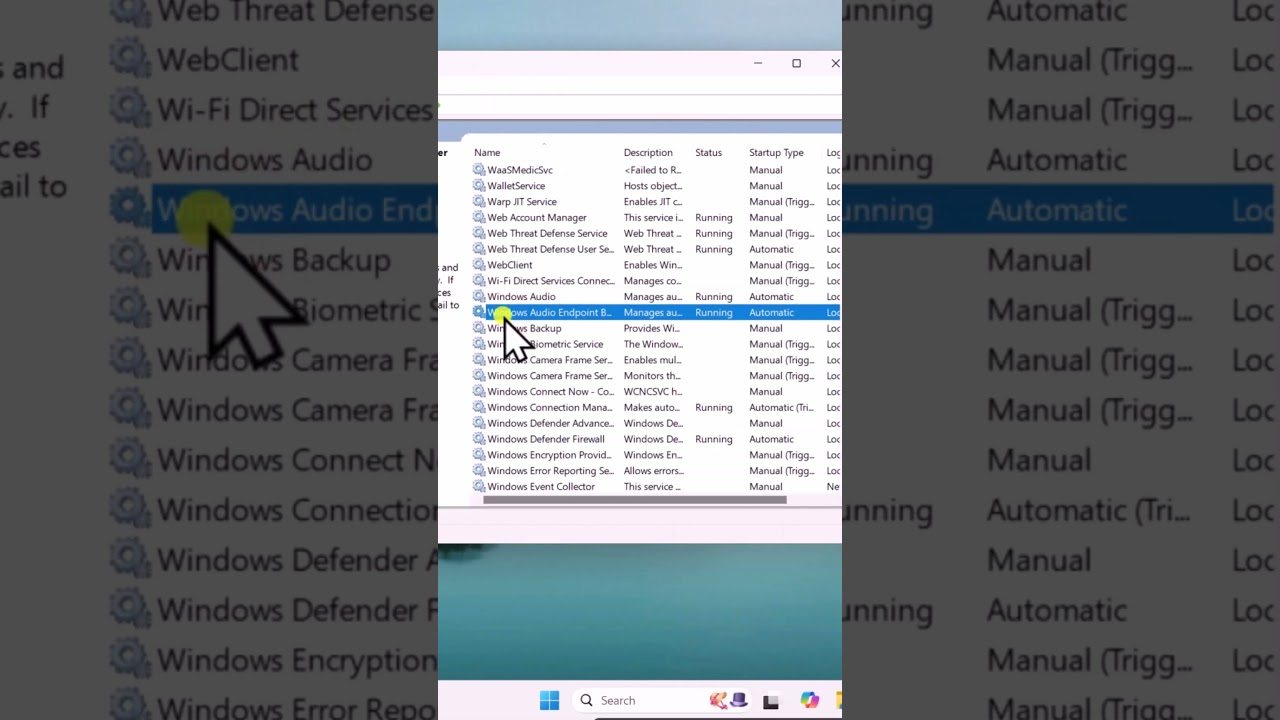Click Running status of Windows Defender Firewall
The image size is (1280, 720).
pyautogui.click(x=713, y=439)
